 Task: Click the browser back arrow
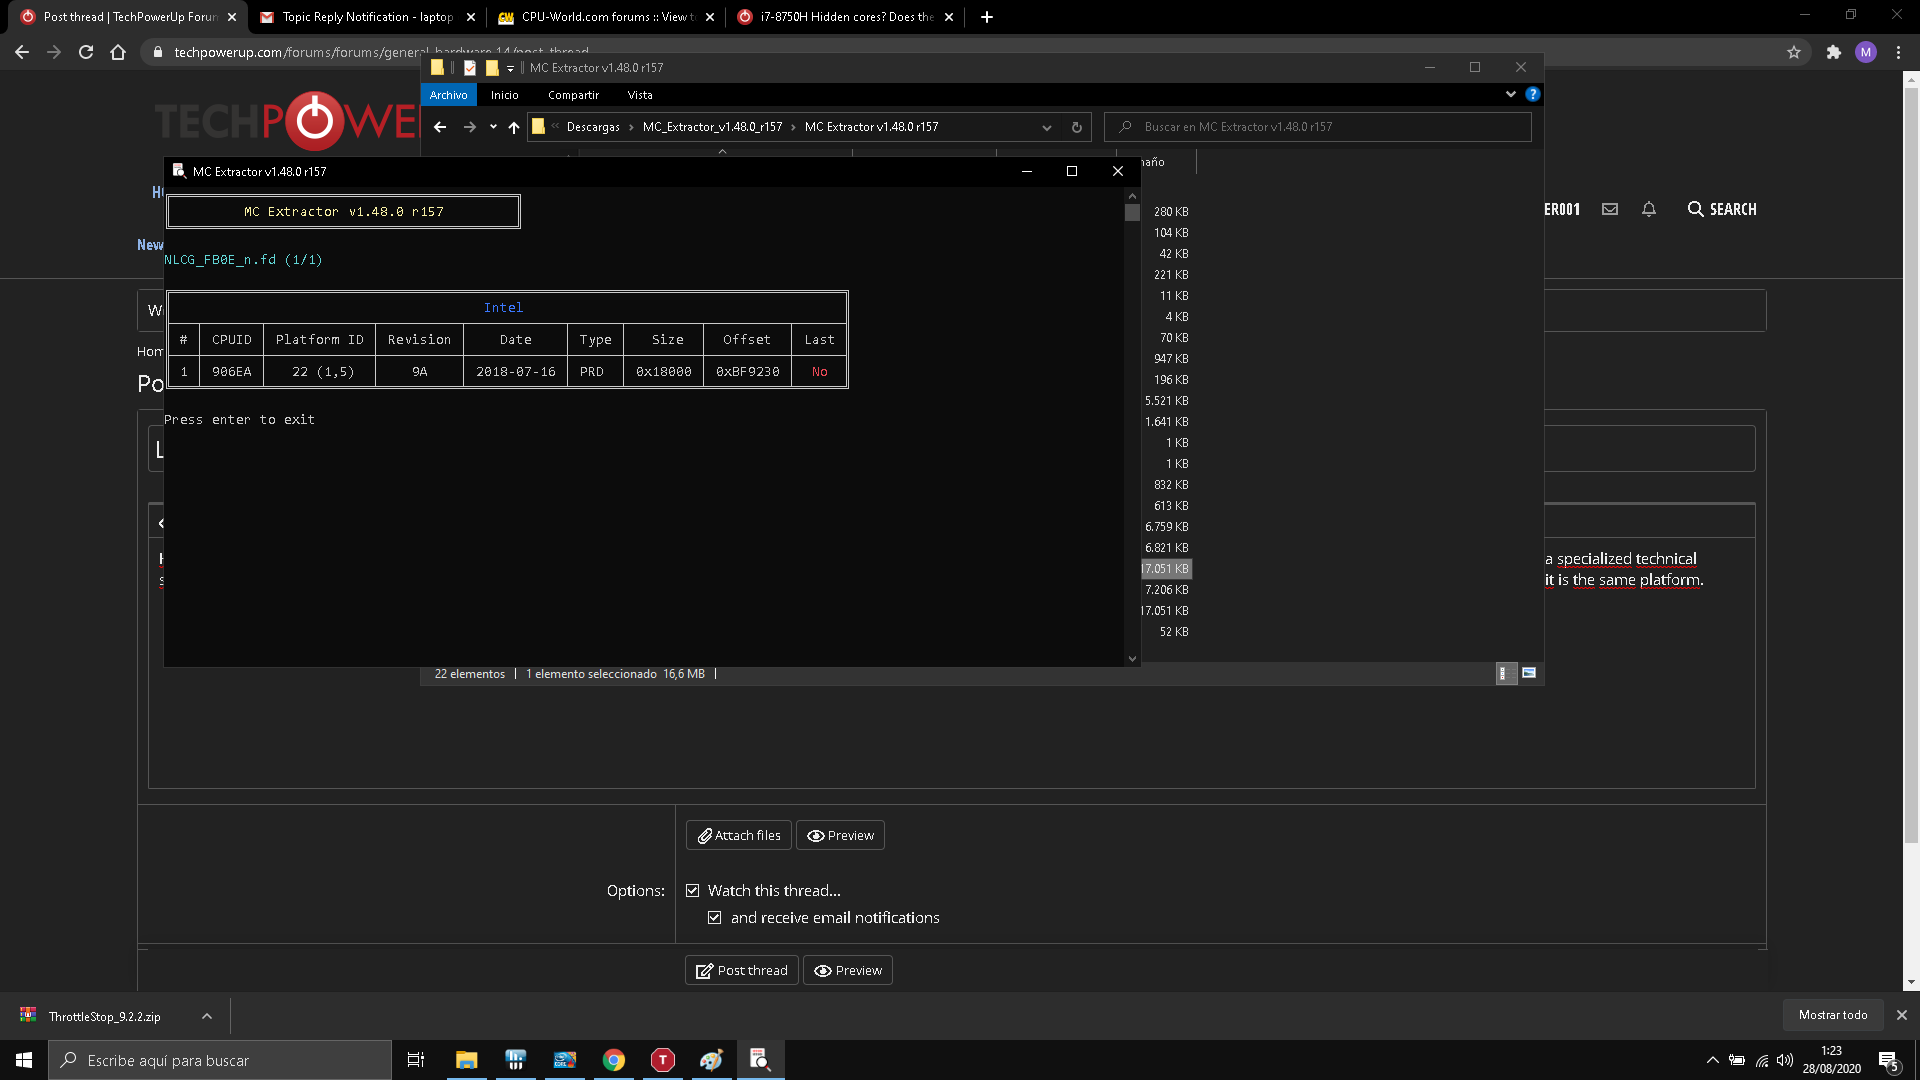pos(22,52)
